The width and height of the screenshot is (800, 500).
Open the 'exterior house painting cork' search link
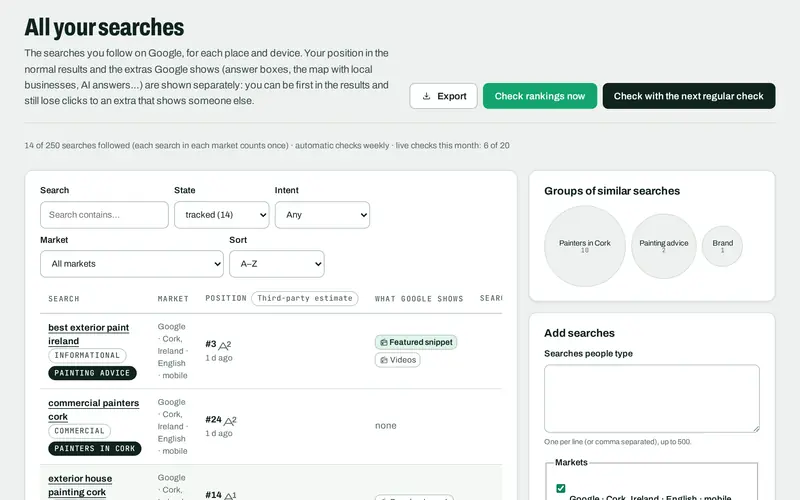pos(80,485)
